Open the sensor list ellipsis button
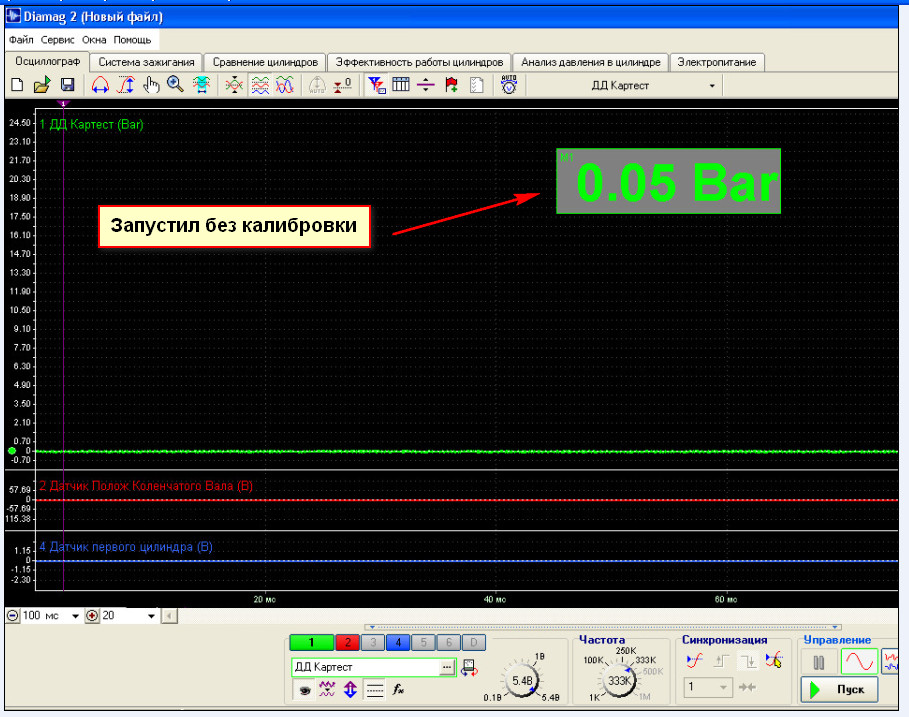The width and height of the screenshot is (909, 717). (446, 668)
